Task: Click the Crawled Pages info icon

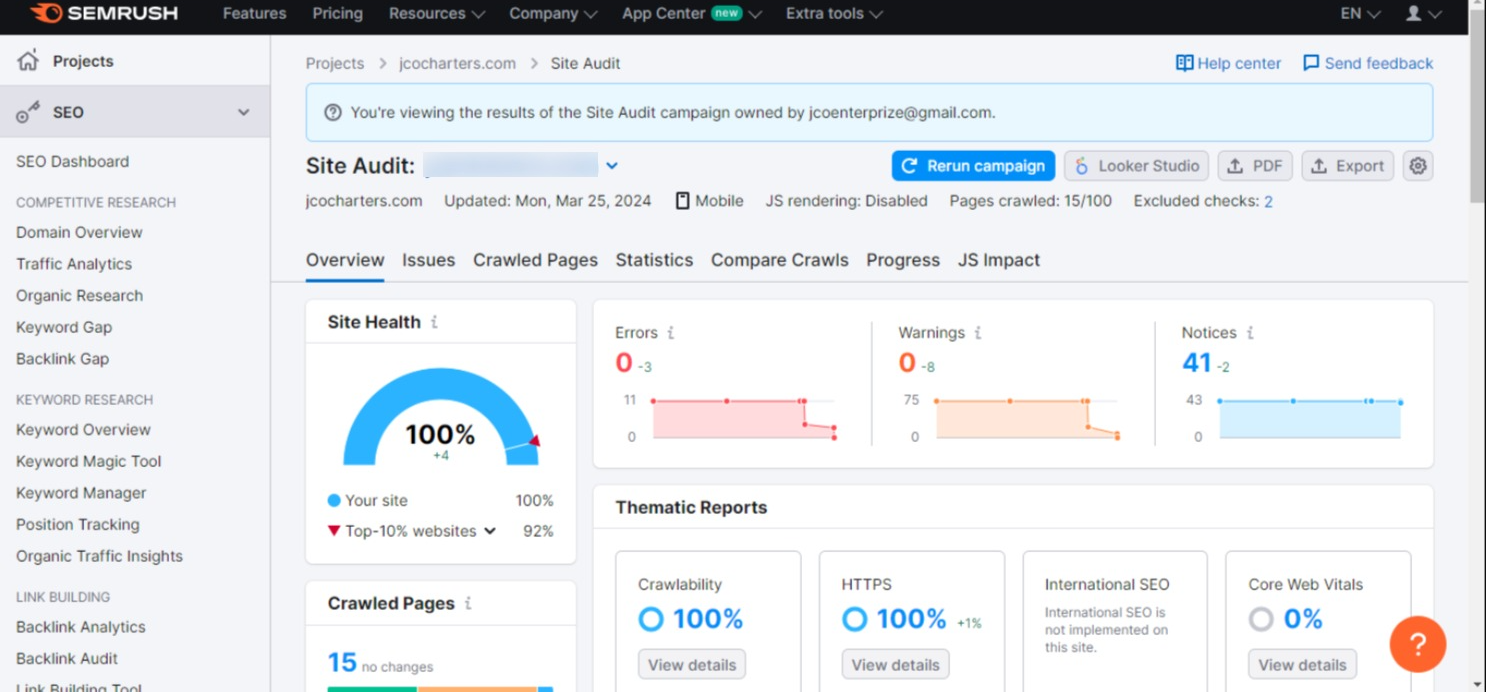Action: click(468, 603)
